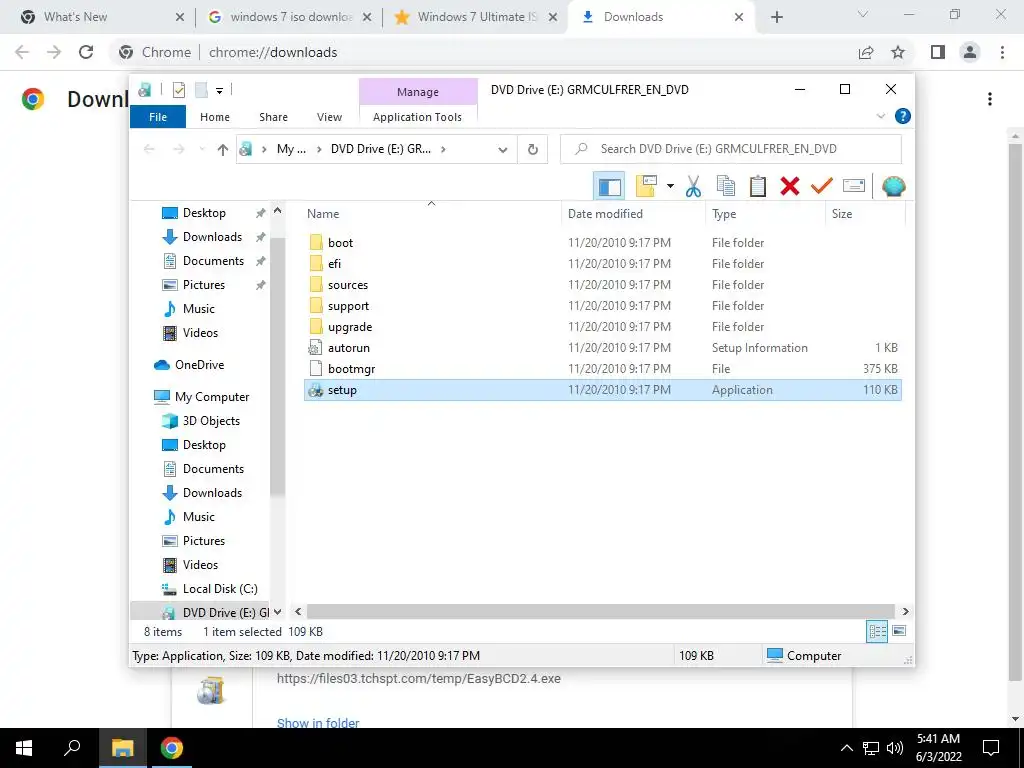Screen dimensions: 1024x768
Task: Click horizontal scrollbar right arrow
Action: (x=905, y=612)
